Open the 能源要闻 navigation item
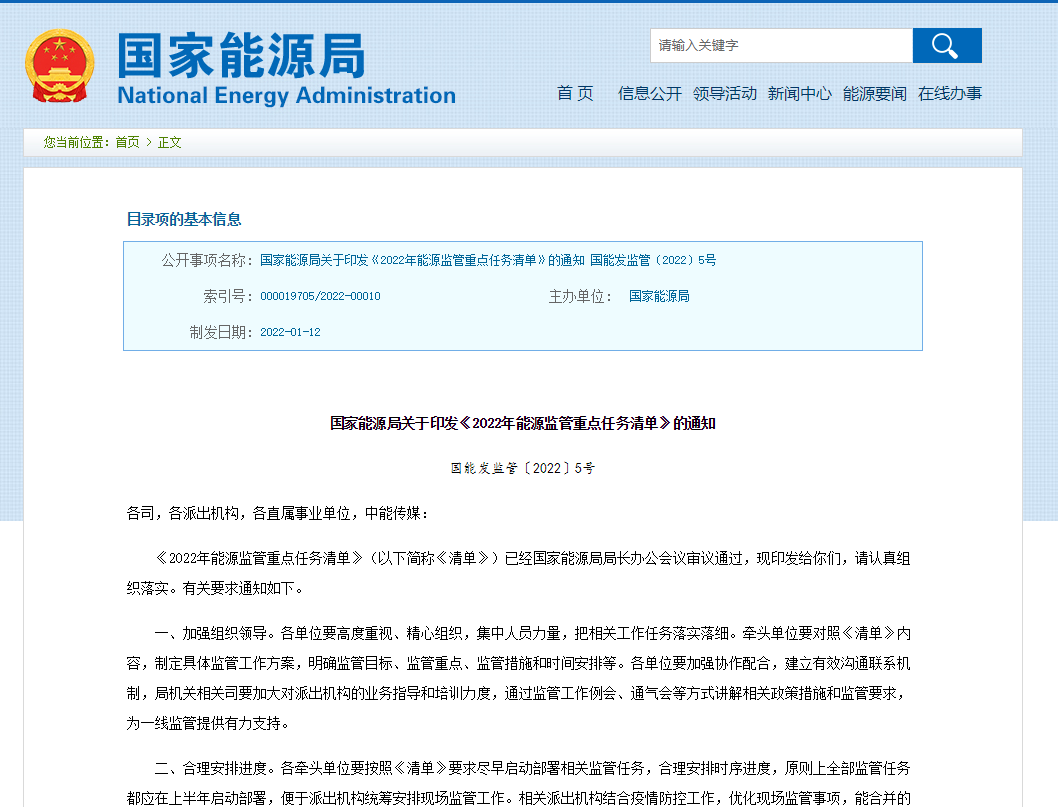The height and width of the screenshot is (807, 1058). point(874,93)
